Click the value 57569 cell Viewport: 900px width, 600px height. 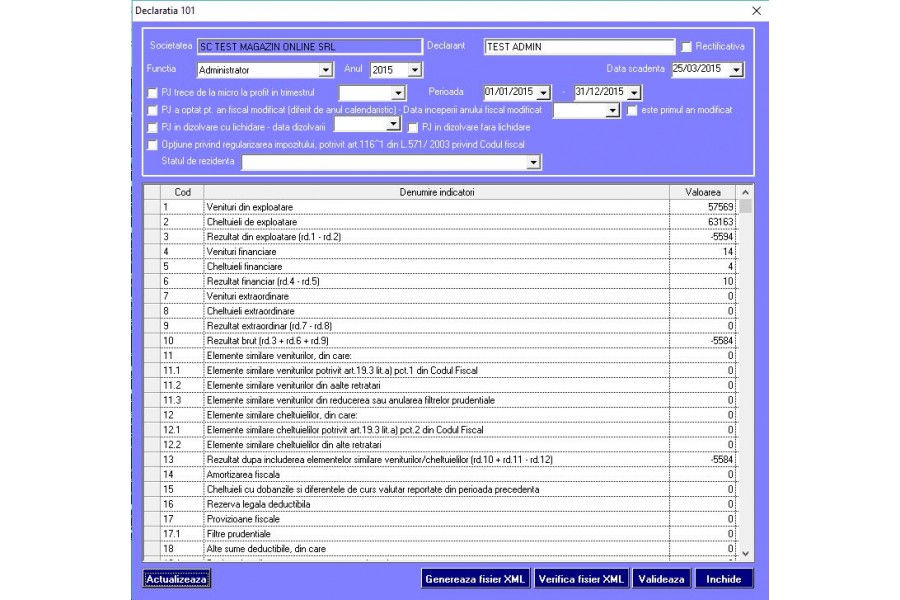703,207
